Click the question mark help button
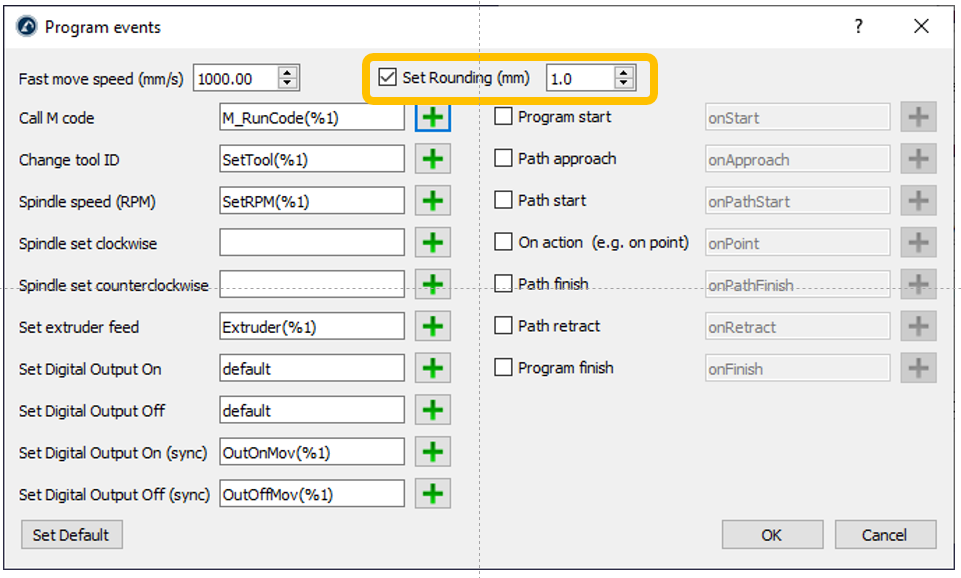The width and height of the screenshot is (961, 578). coord(858,27)
